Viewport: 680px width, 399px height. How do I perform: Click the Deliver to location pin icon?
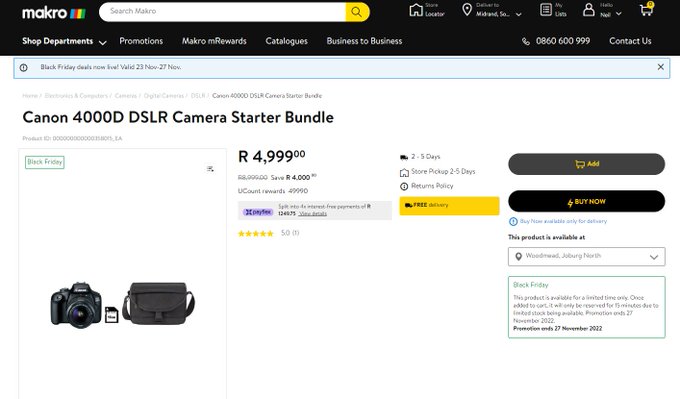coord(467,10)
